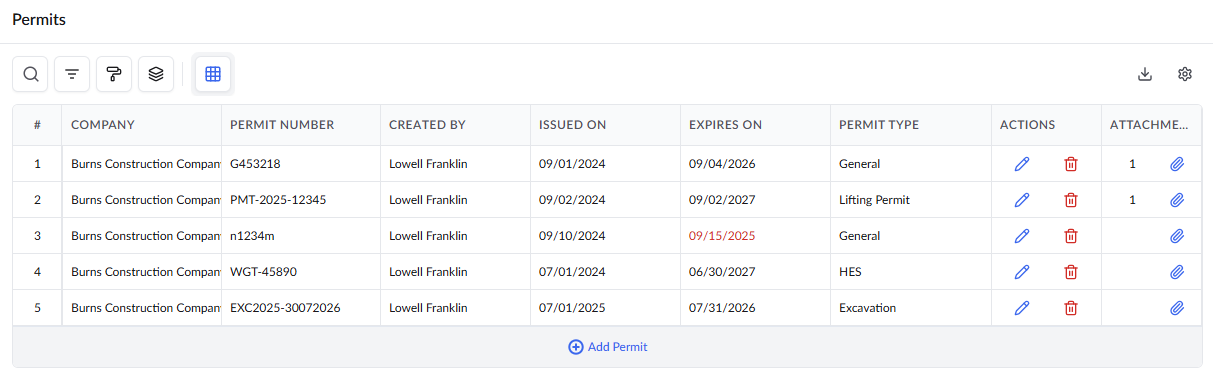Image resolution: width=1213 pixels, height=375 pixels.
Task: Delete permit PMT-2025-12345 with trash icon
Action: 1071,200
